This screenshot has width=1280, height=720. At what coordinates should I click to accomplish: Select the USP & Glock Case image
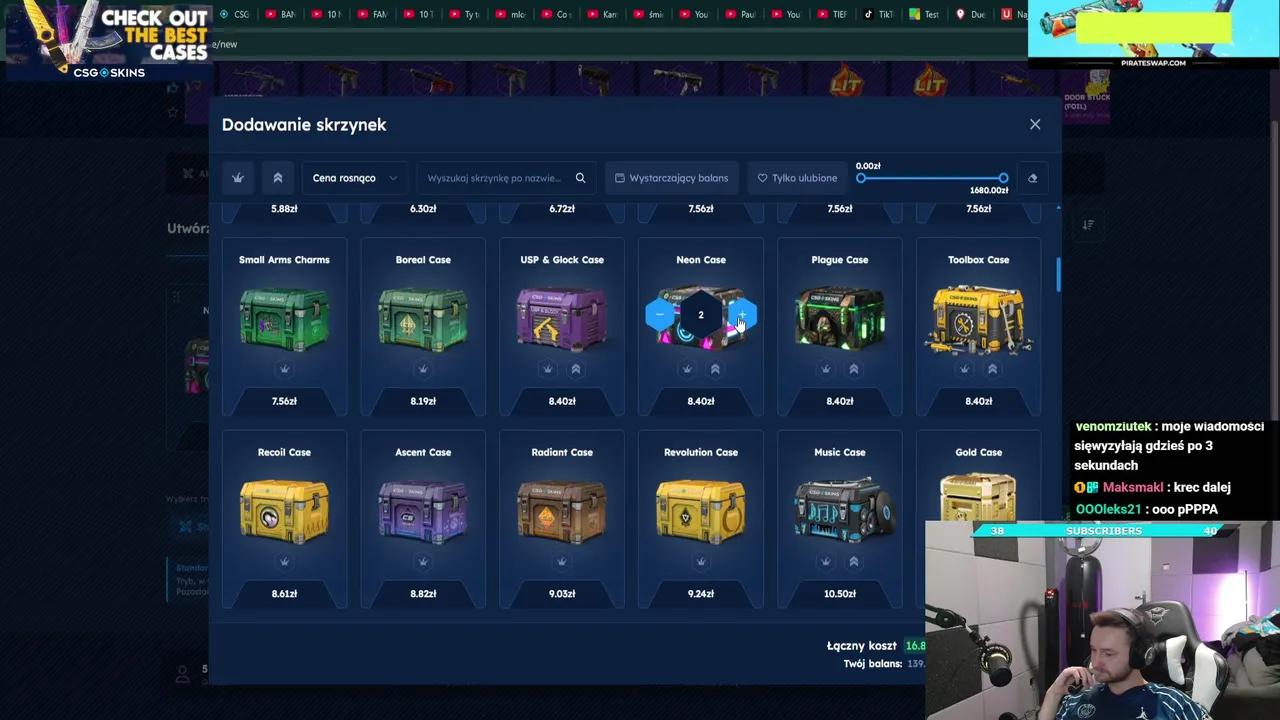562,318
